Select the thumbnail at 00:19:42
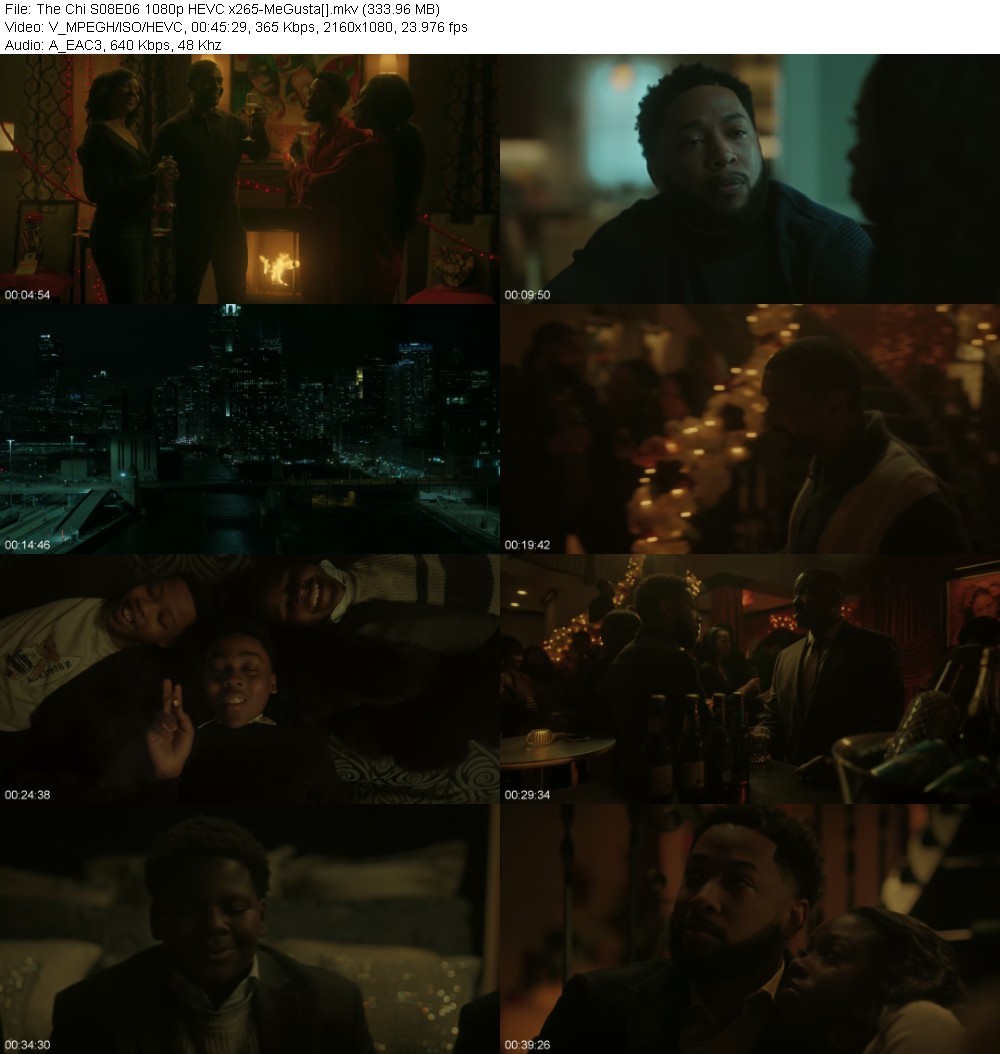Image resolution: width=1000 pixels, height=1054 pixels. tap(750, 429)
